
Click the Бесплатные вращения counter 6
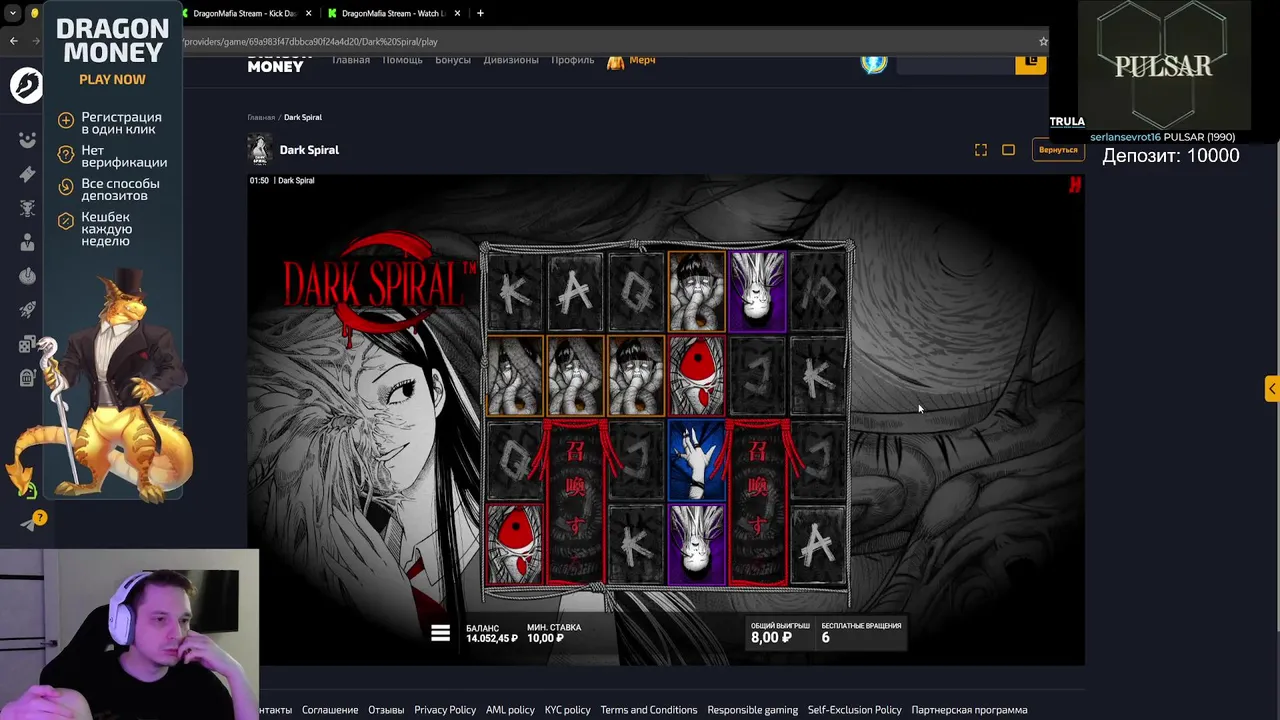[x=826, y=638]
